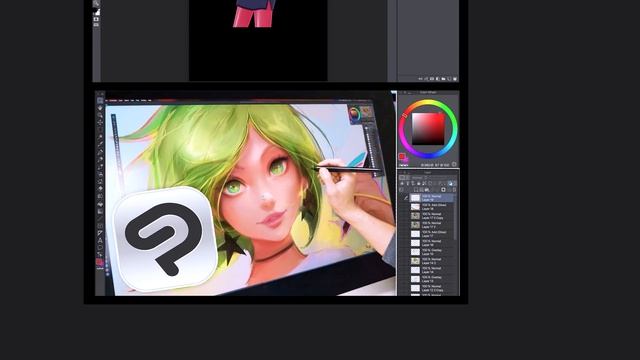Select the Balloon tool
Image resolution: width=640 pixels, height=360 pixels.
point(100,247)
